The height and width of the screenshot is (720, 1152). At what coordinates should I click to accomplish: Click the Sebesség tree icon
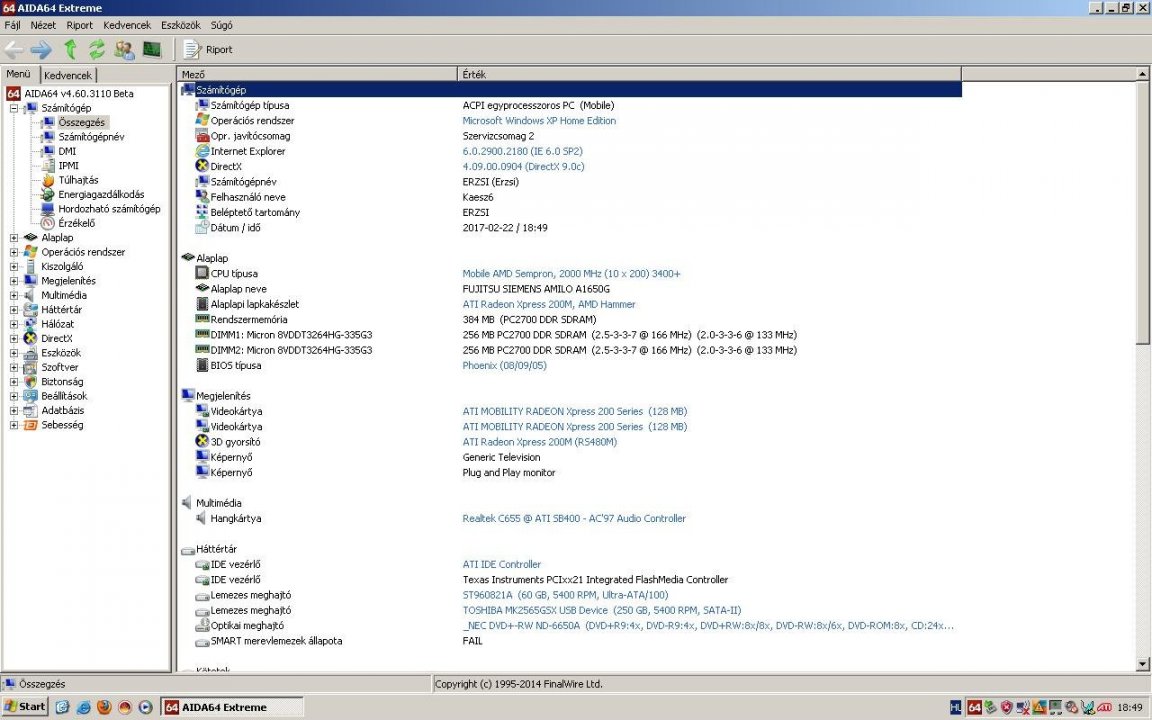30,425
